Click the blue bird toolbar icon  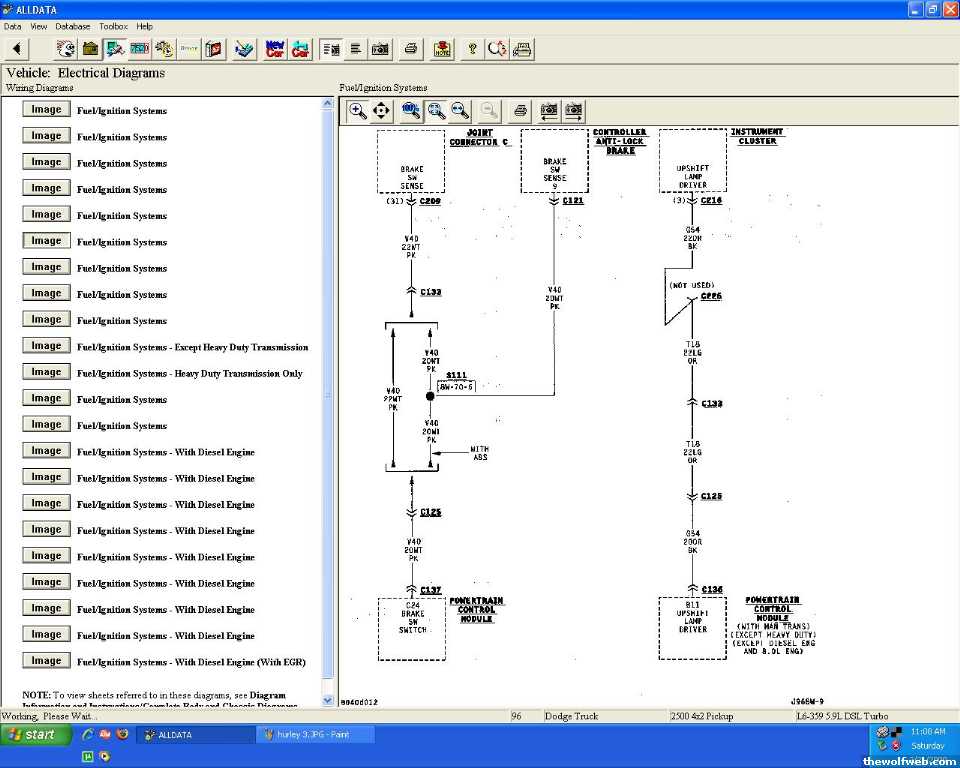[244, 48]
